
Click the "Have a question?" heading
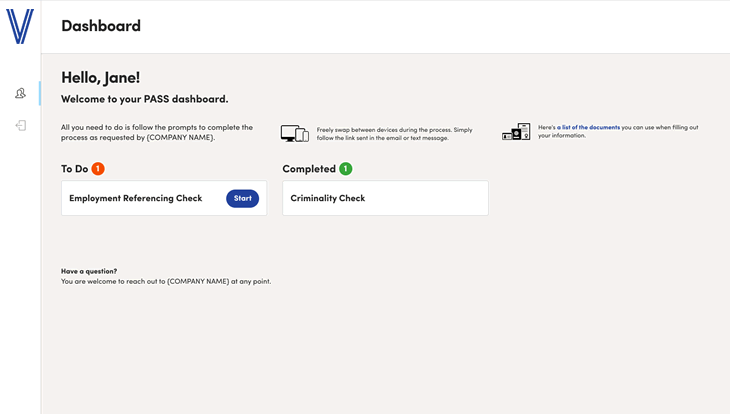click(x=89, y=271)
